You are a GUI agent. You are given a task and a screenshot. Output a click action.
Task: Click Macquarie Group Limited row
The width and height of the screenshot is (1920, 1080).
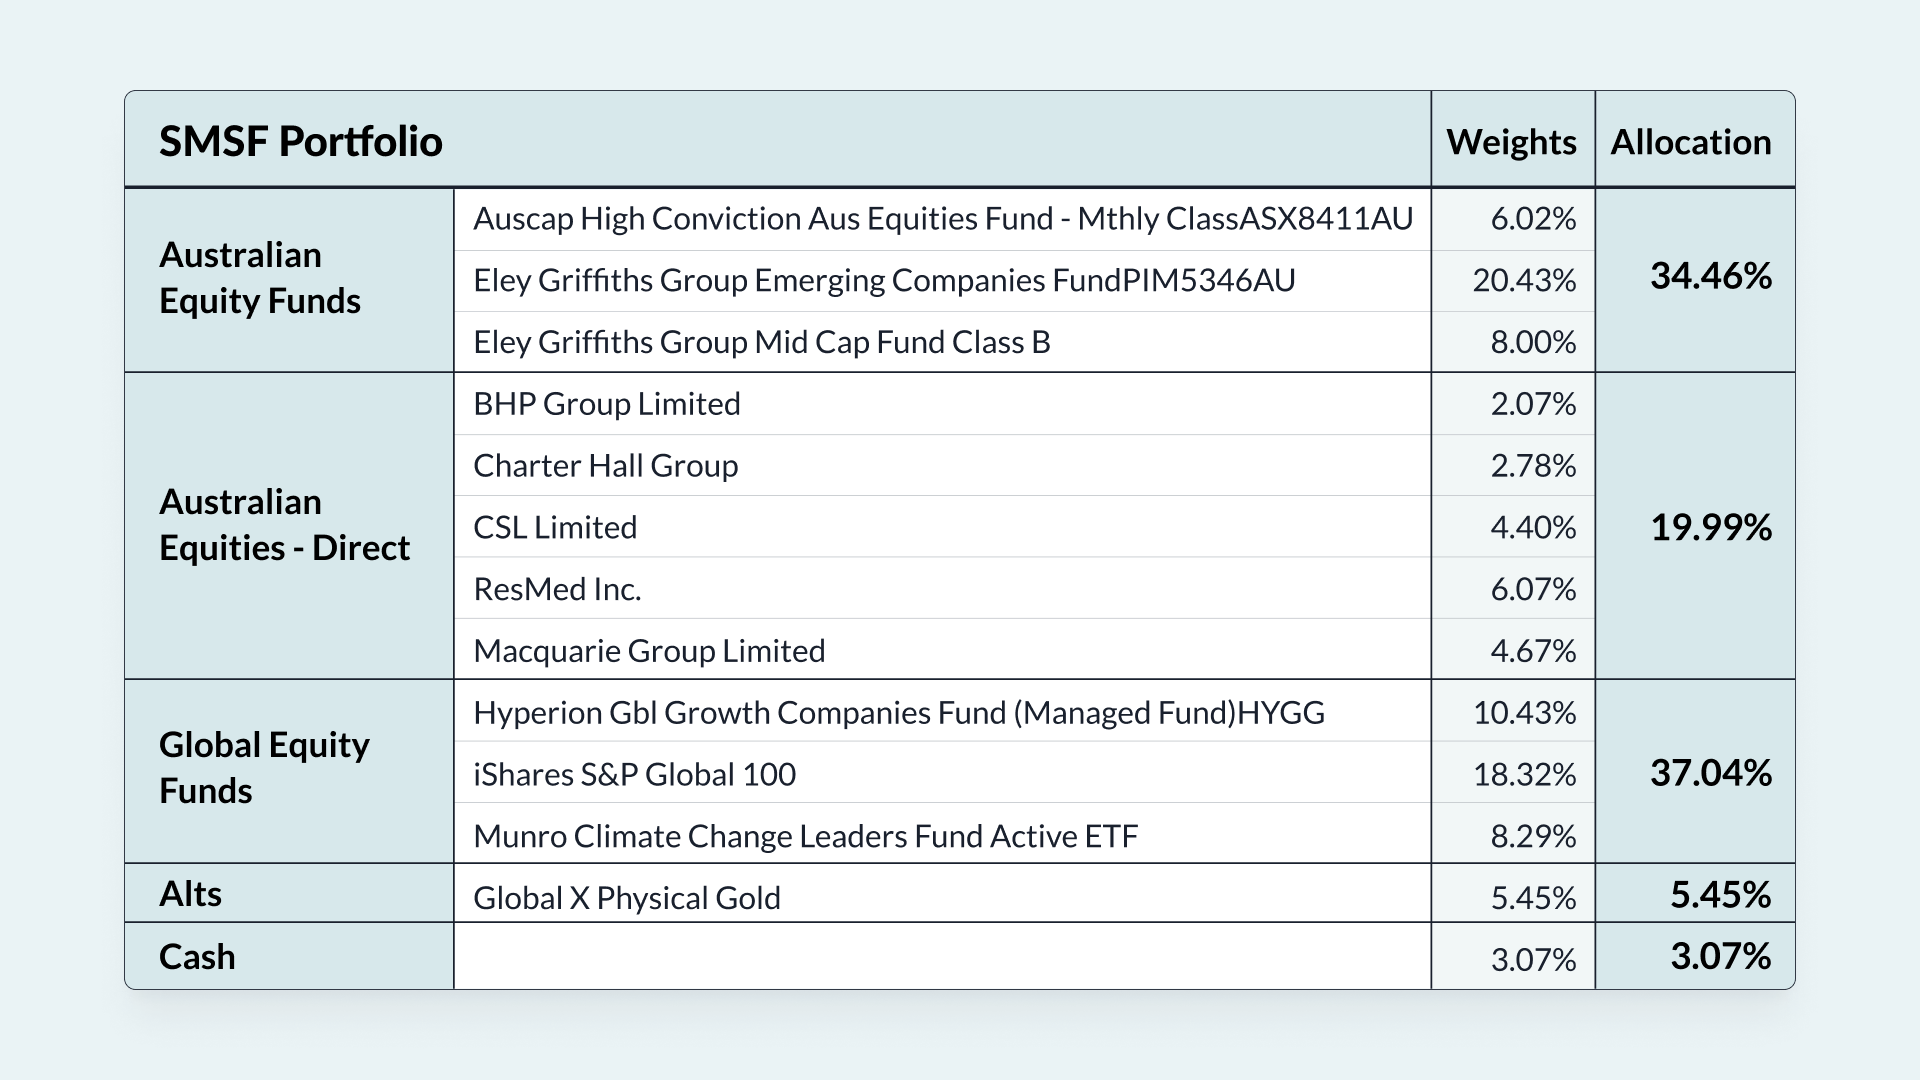coord(649,651)
